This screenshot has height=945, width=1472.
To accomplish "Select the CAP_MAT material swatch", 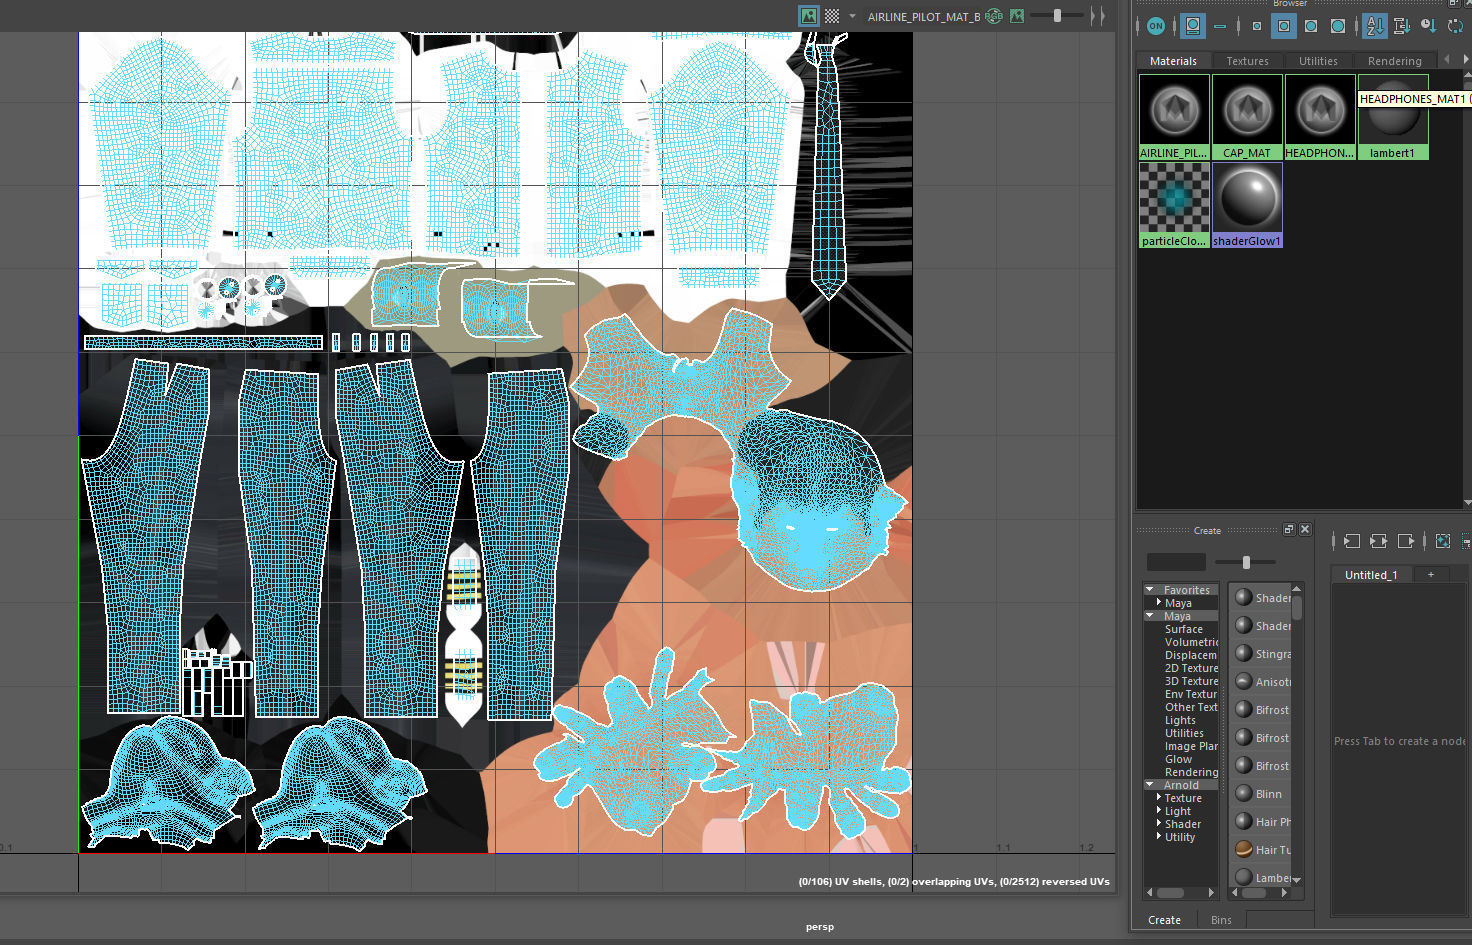I will click(x=1247, y=117).
